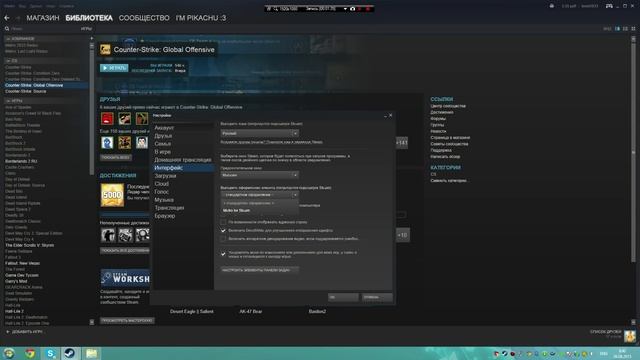Open Skype from the taskbar
The height and width of the screenshot is (360, 640).
pyautogui.click(x=51, y=353)
